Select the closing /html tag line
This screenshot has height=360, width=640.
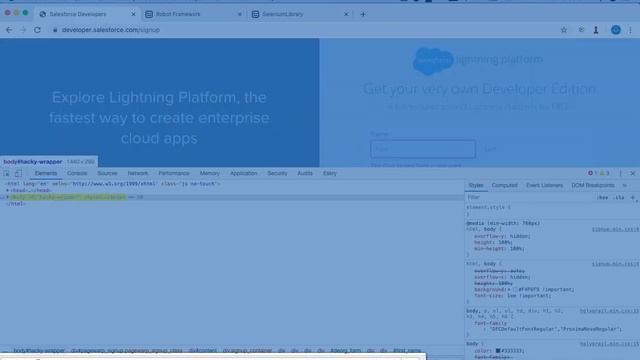(x=16, y=204)
